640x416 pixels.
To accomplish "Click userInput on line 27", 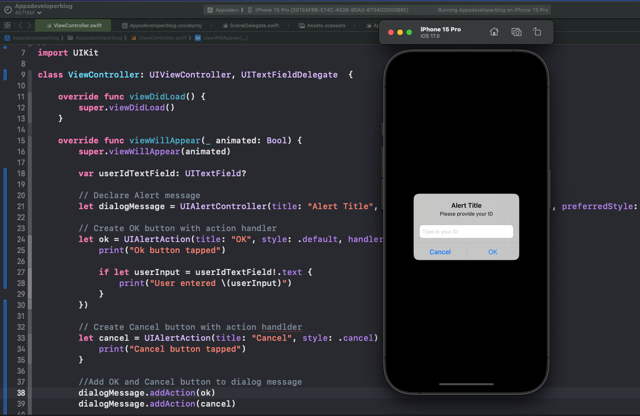I will point(157,272).
